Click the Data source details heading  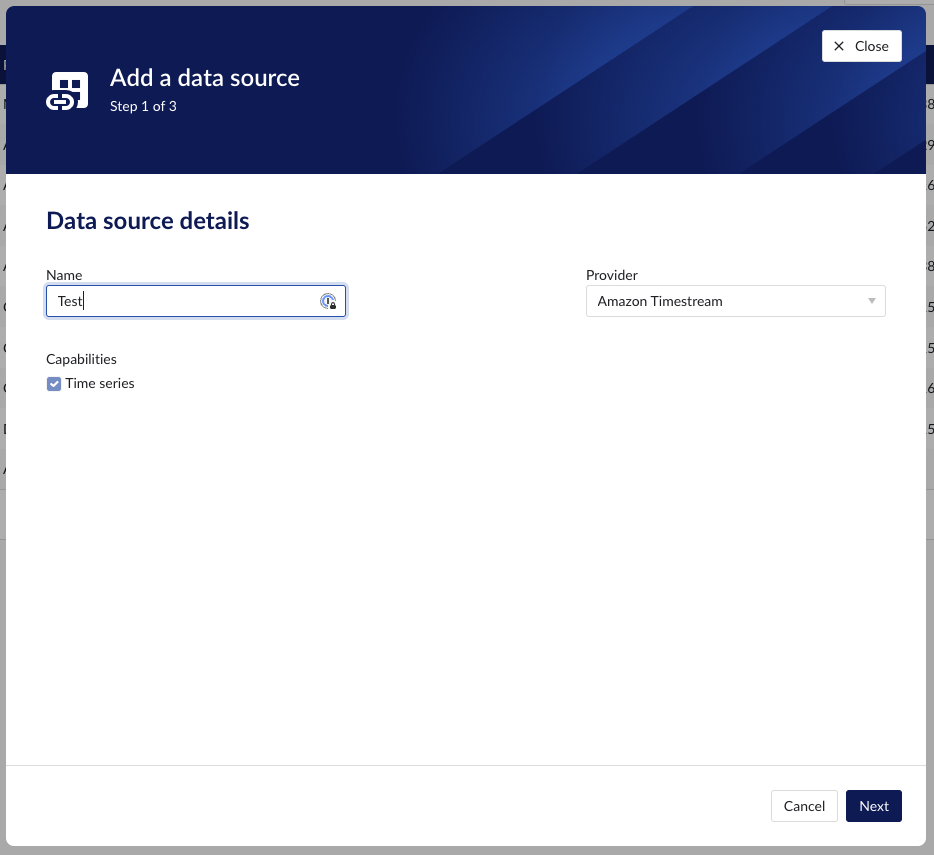tap(148, 221)
